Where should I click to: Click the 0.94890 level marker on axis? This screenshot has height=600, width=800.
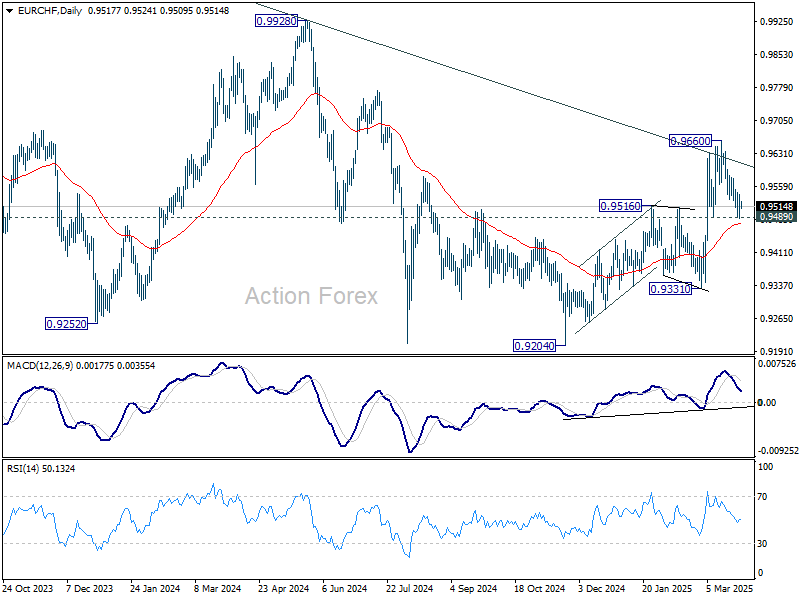pyautogui.click(x=776, y=217)
